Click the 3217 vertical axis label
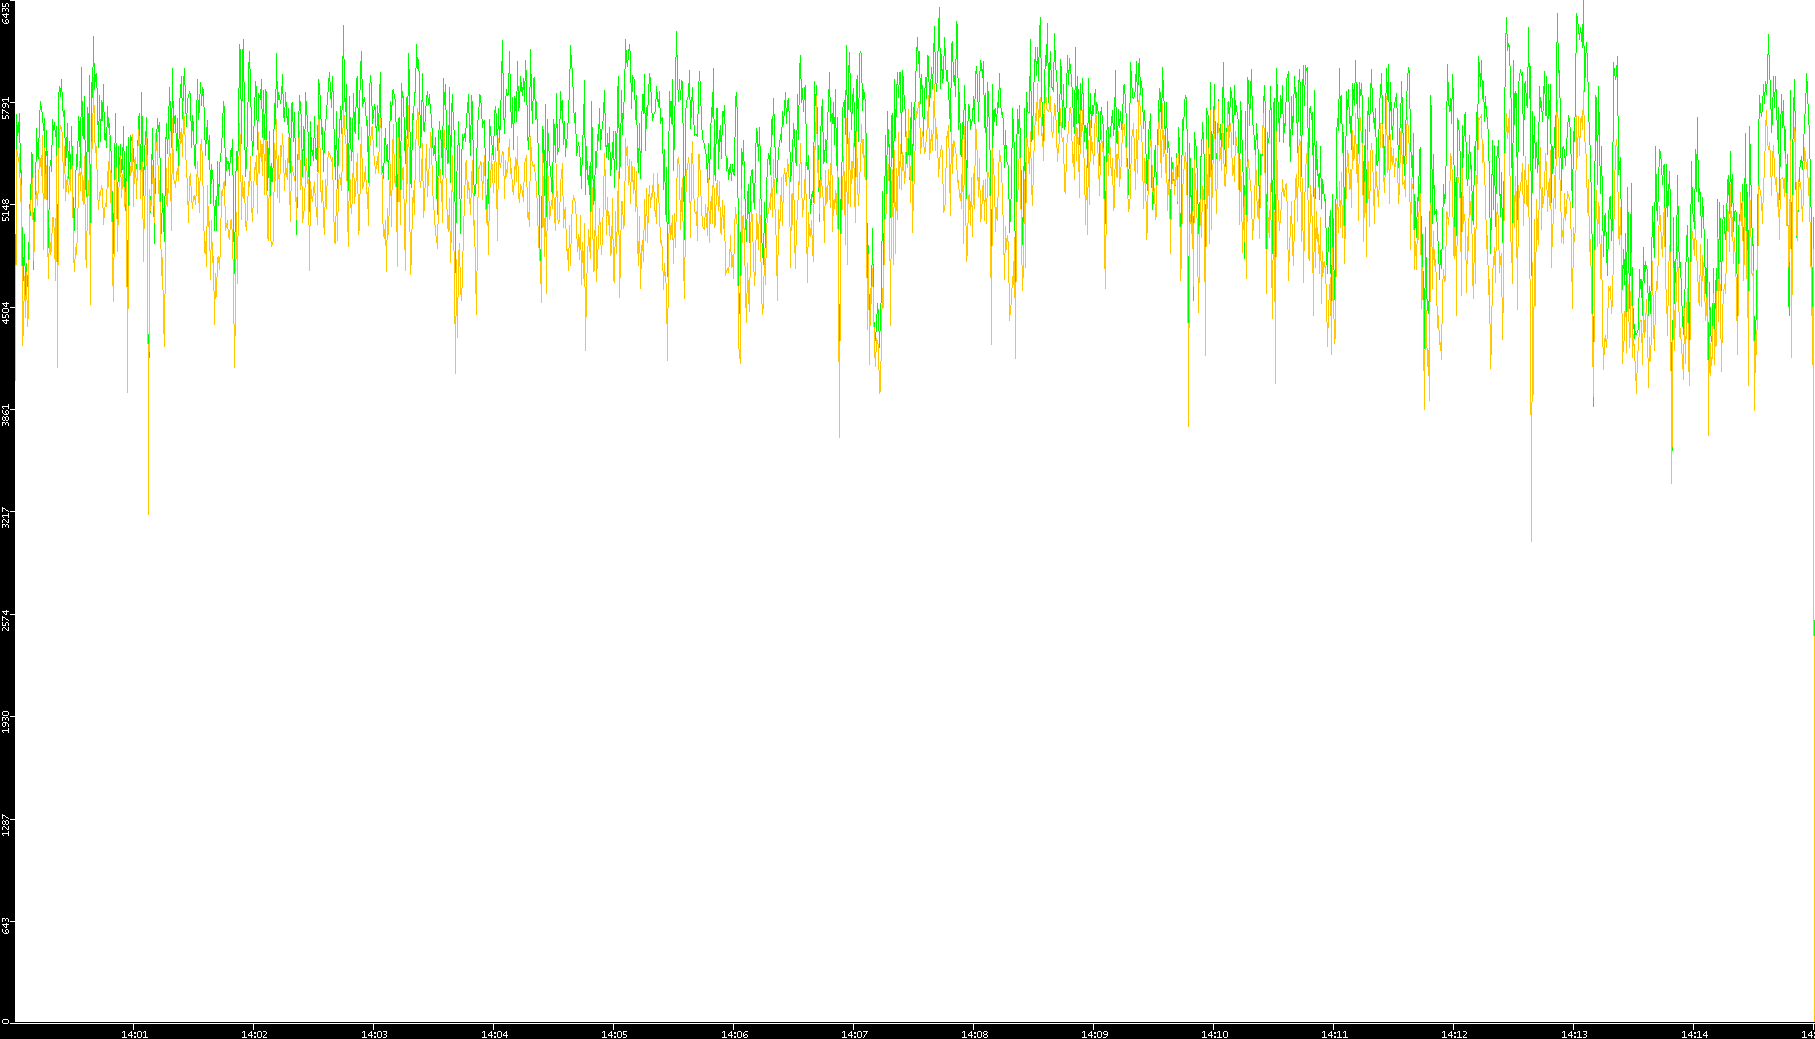Image resolution: width=1815 pixels, height=1039 pixels. pyautogui.click(x=6, y=518)
